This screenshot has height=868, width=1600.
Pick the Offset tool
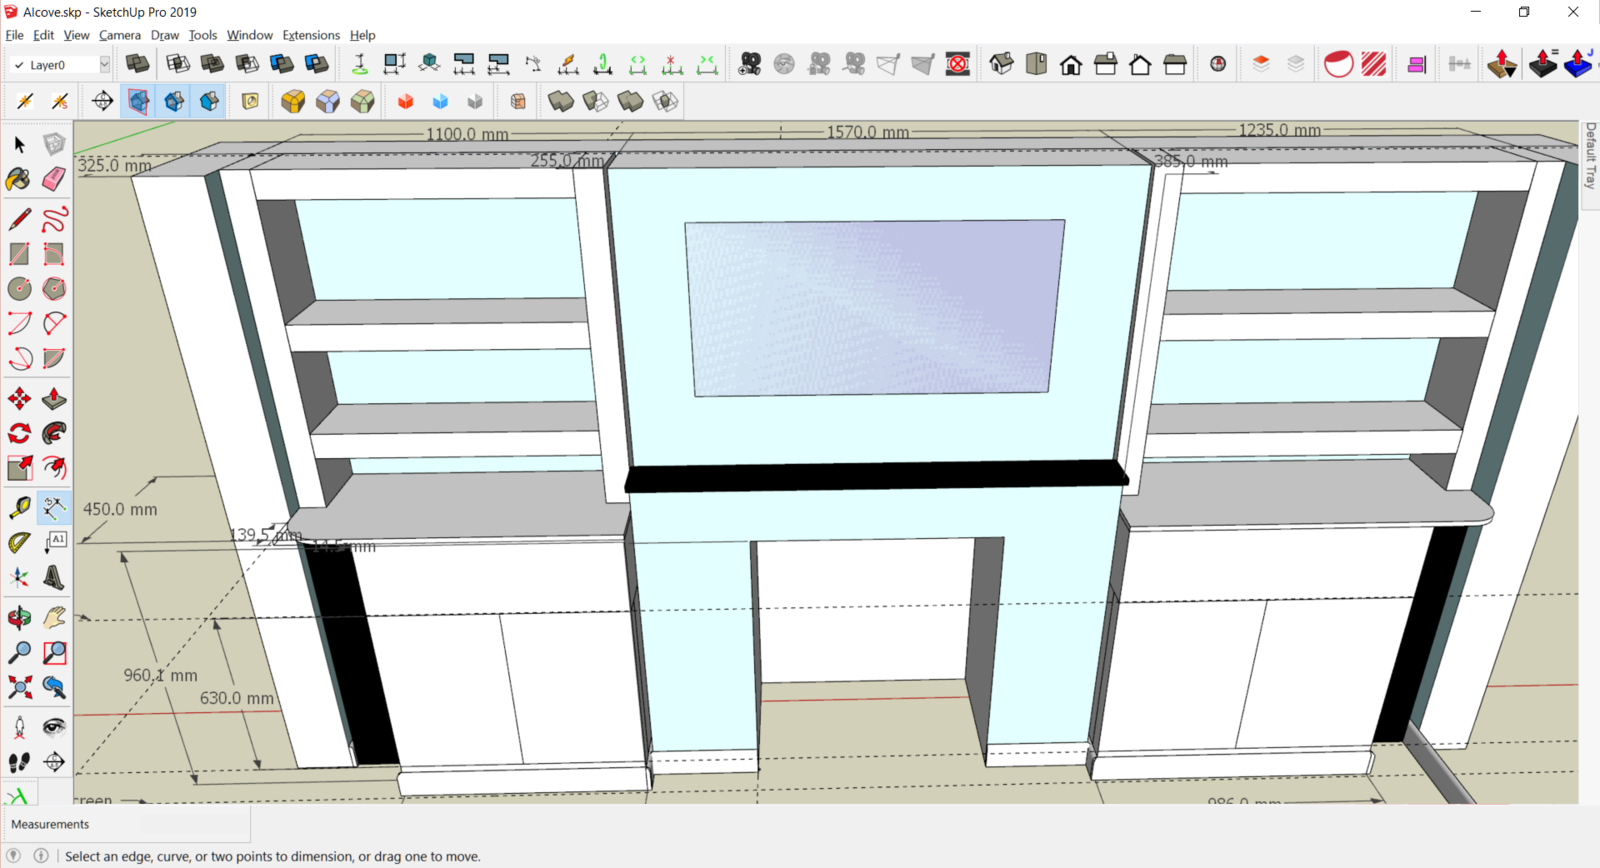coord(54,468)
